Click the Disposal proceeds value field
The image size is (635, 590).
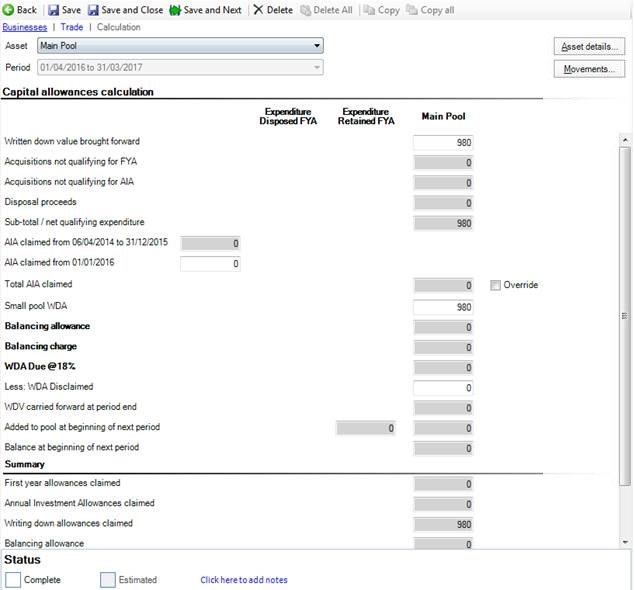(x=443, y=203)
